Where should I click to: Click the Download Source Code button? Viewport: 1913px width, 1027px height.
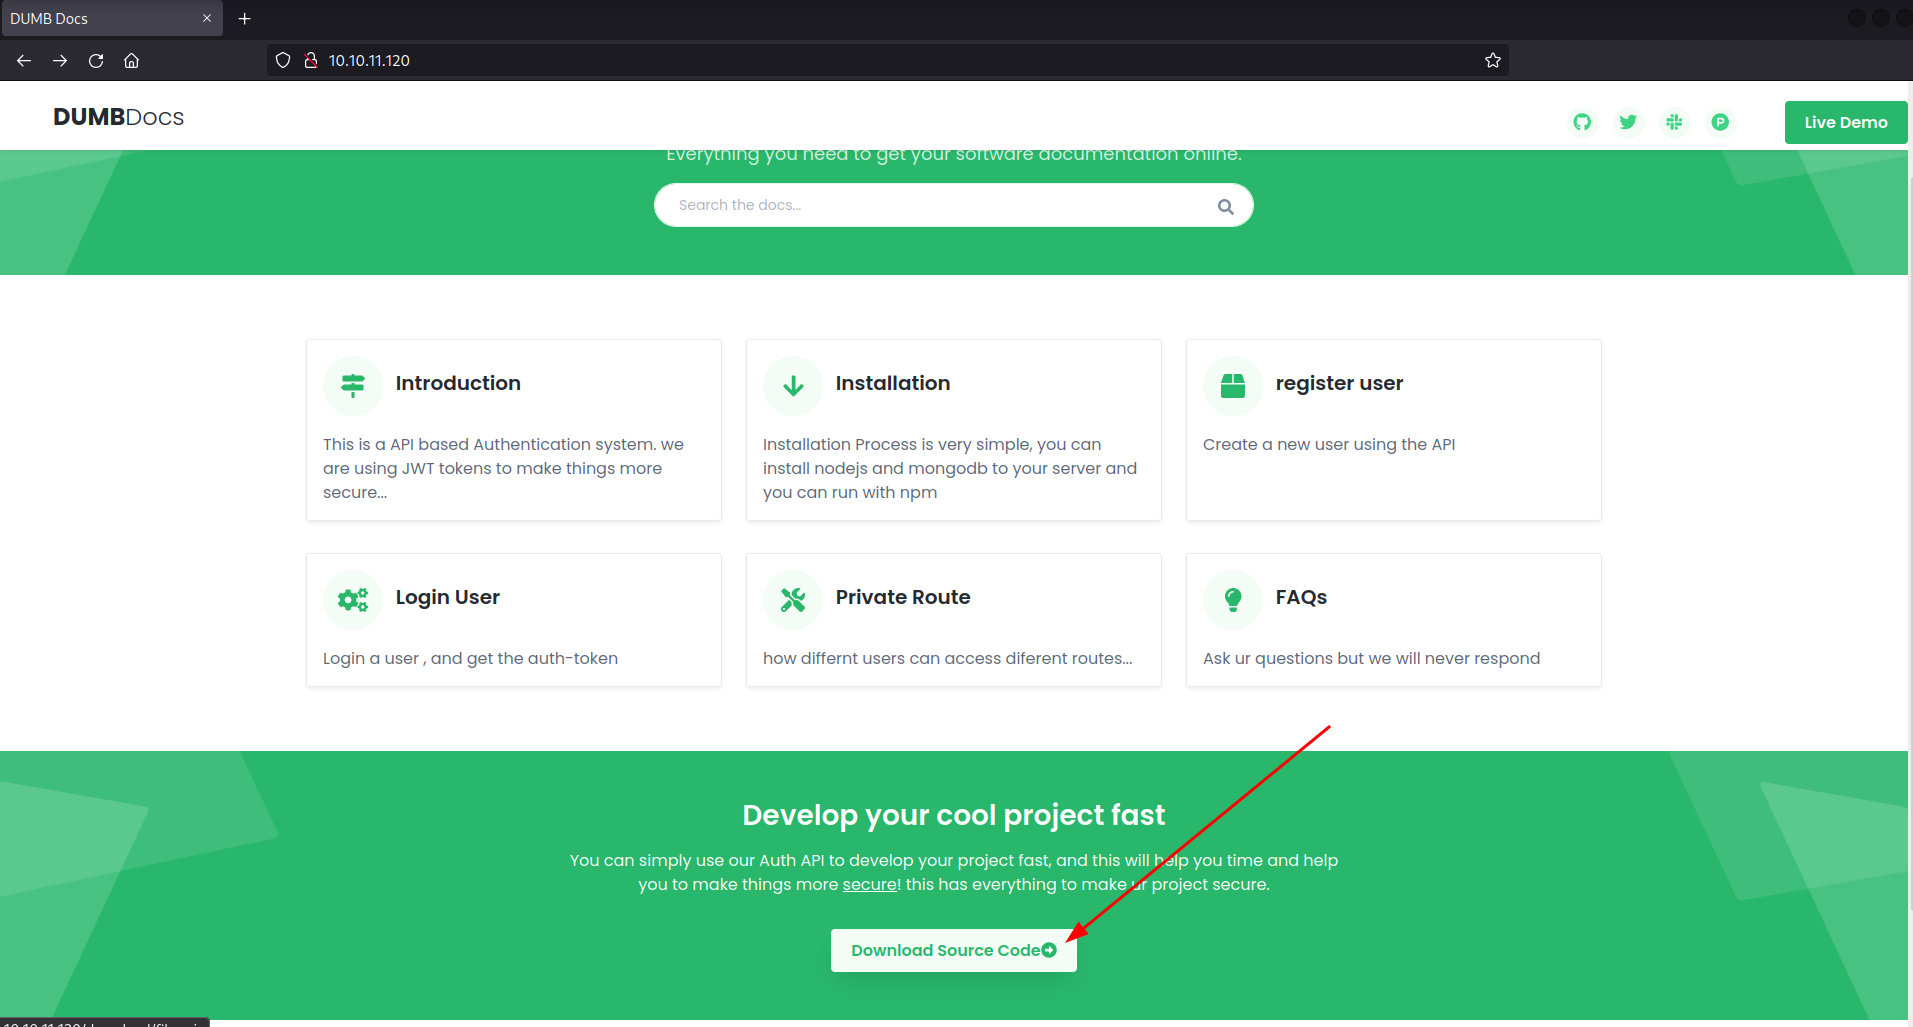pyautogui.click(x=953, y=950)
